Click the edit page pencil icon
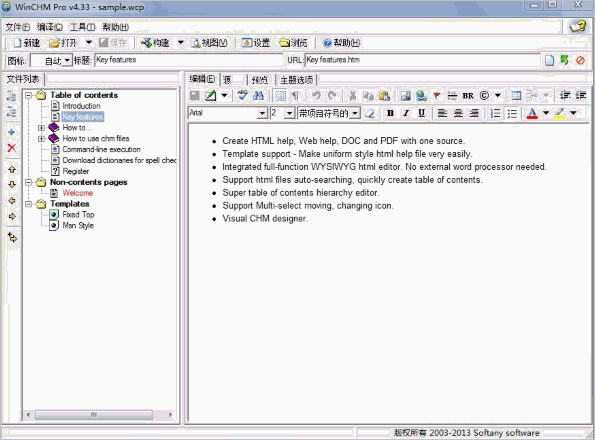The width and height of the screenshot is (595, 440). (x=211, y=96)
